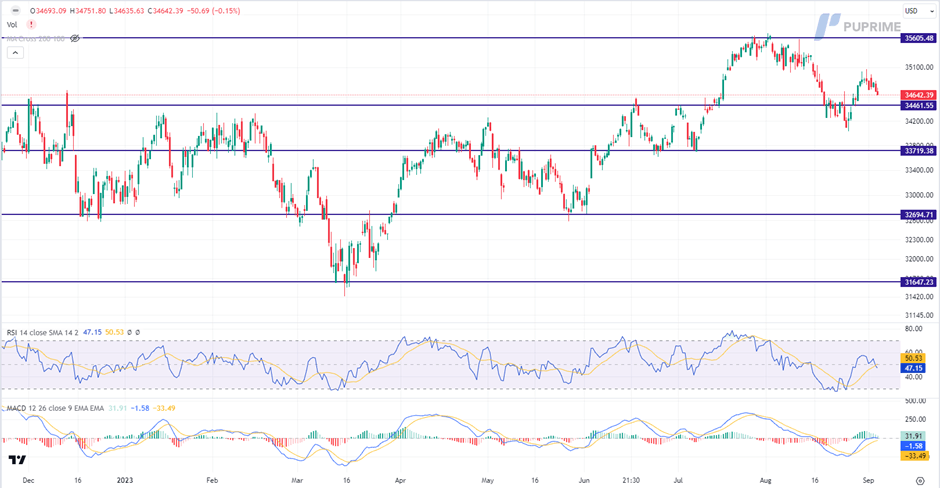Click the May label on the time axis
The height and width of the screenshot is (488, 940).
(x=487, y=480)
